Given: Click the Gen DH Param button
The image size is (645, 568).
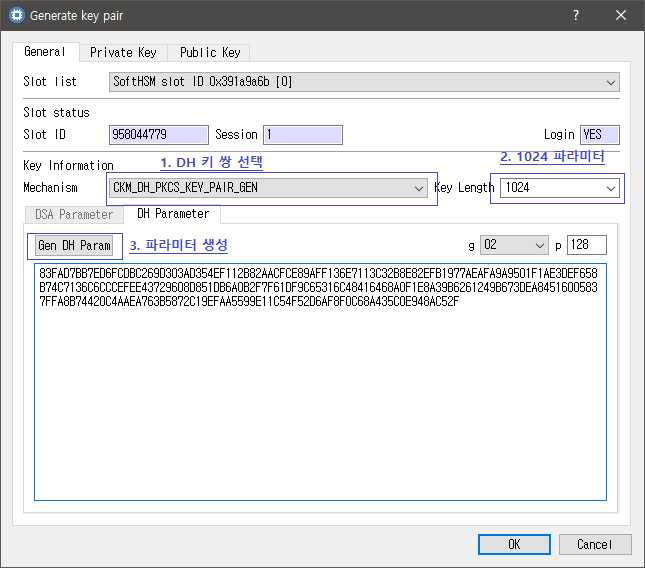Looking at the screenshot, I should tap(74, 246).
